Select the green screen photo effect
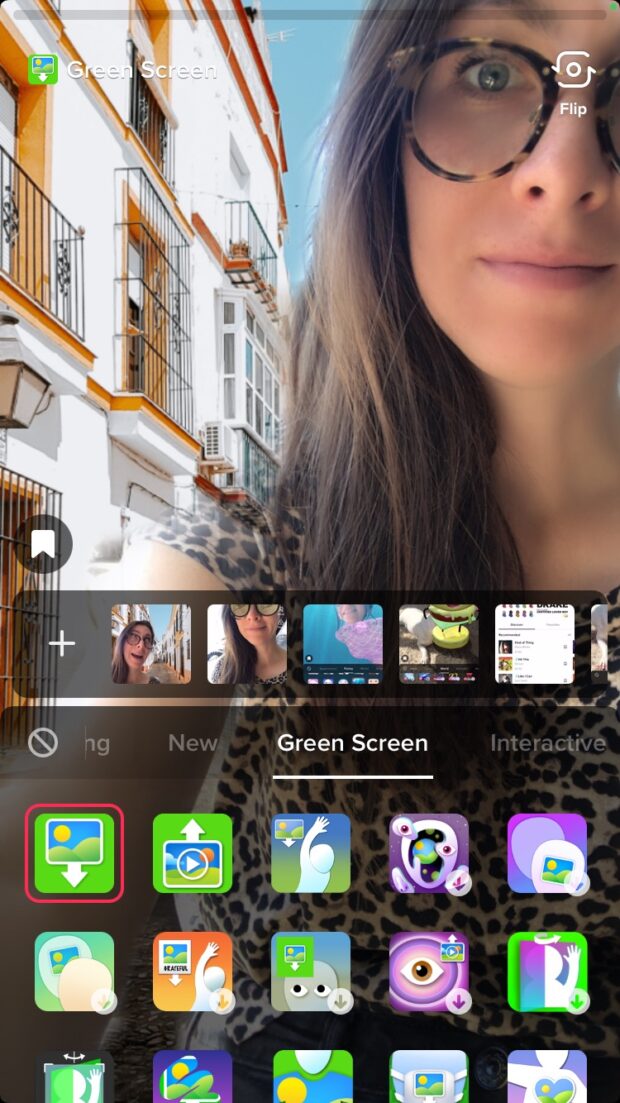 coord(75,852)
